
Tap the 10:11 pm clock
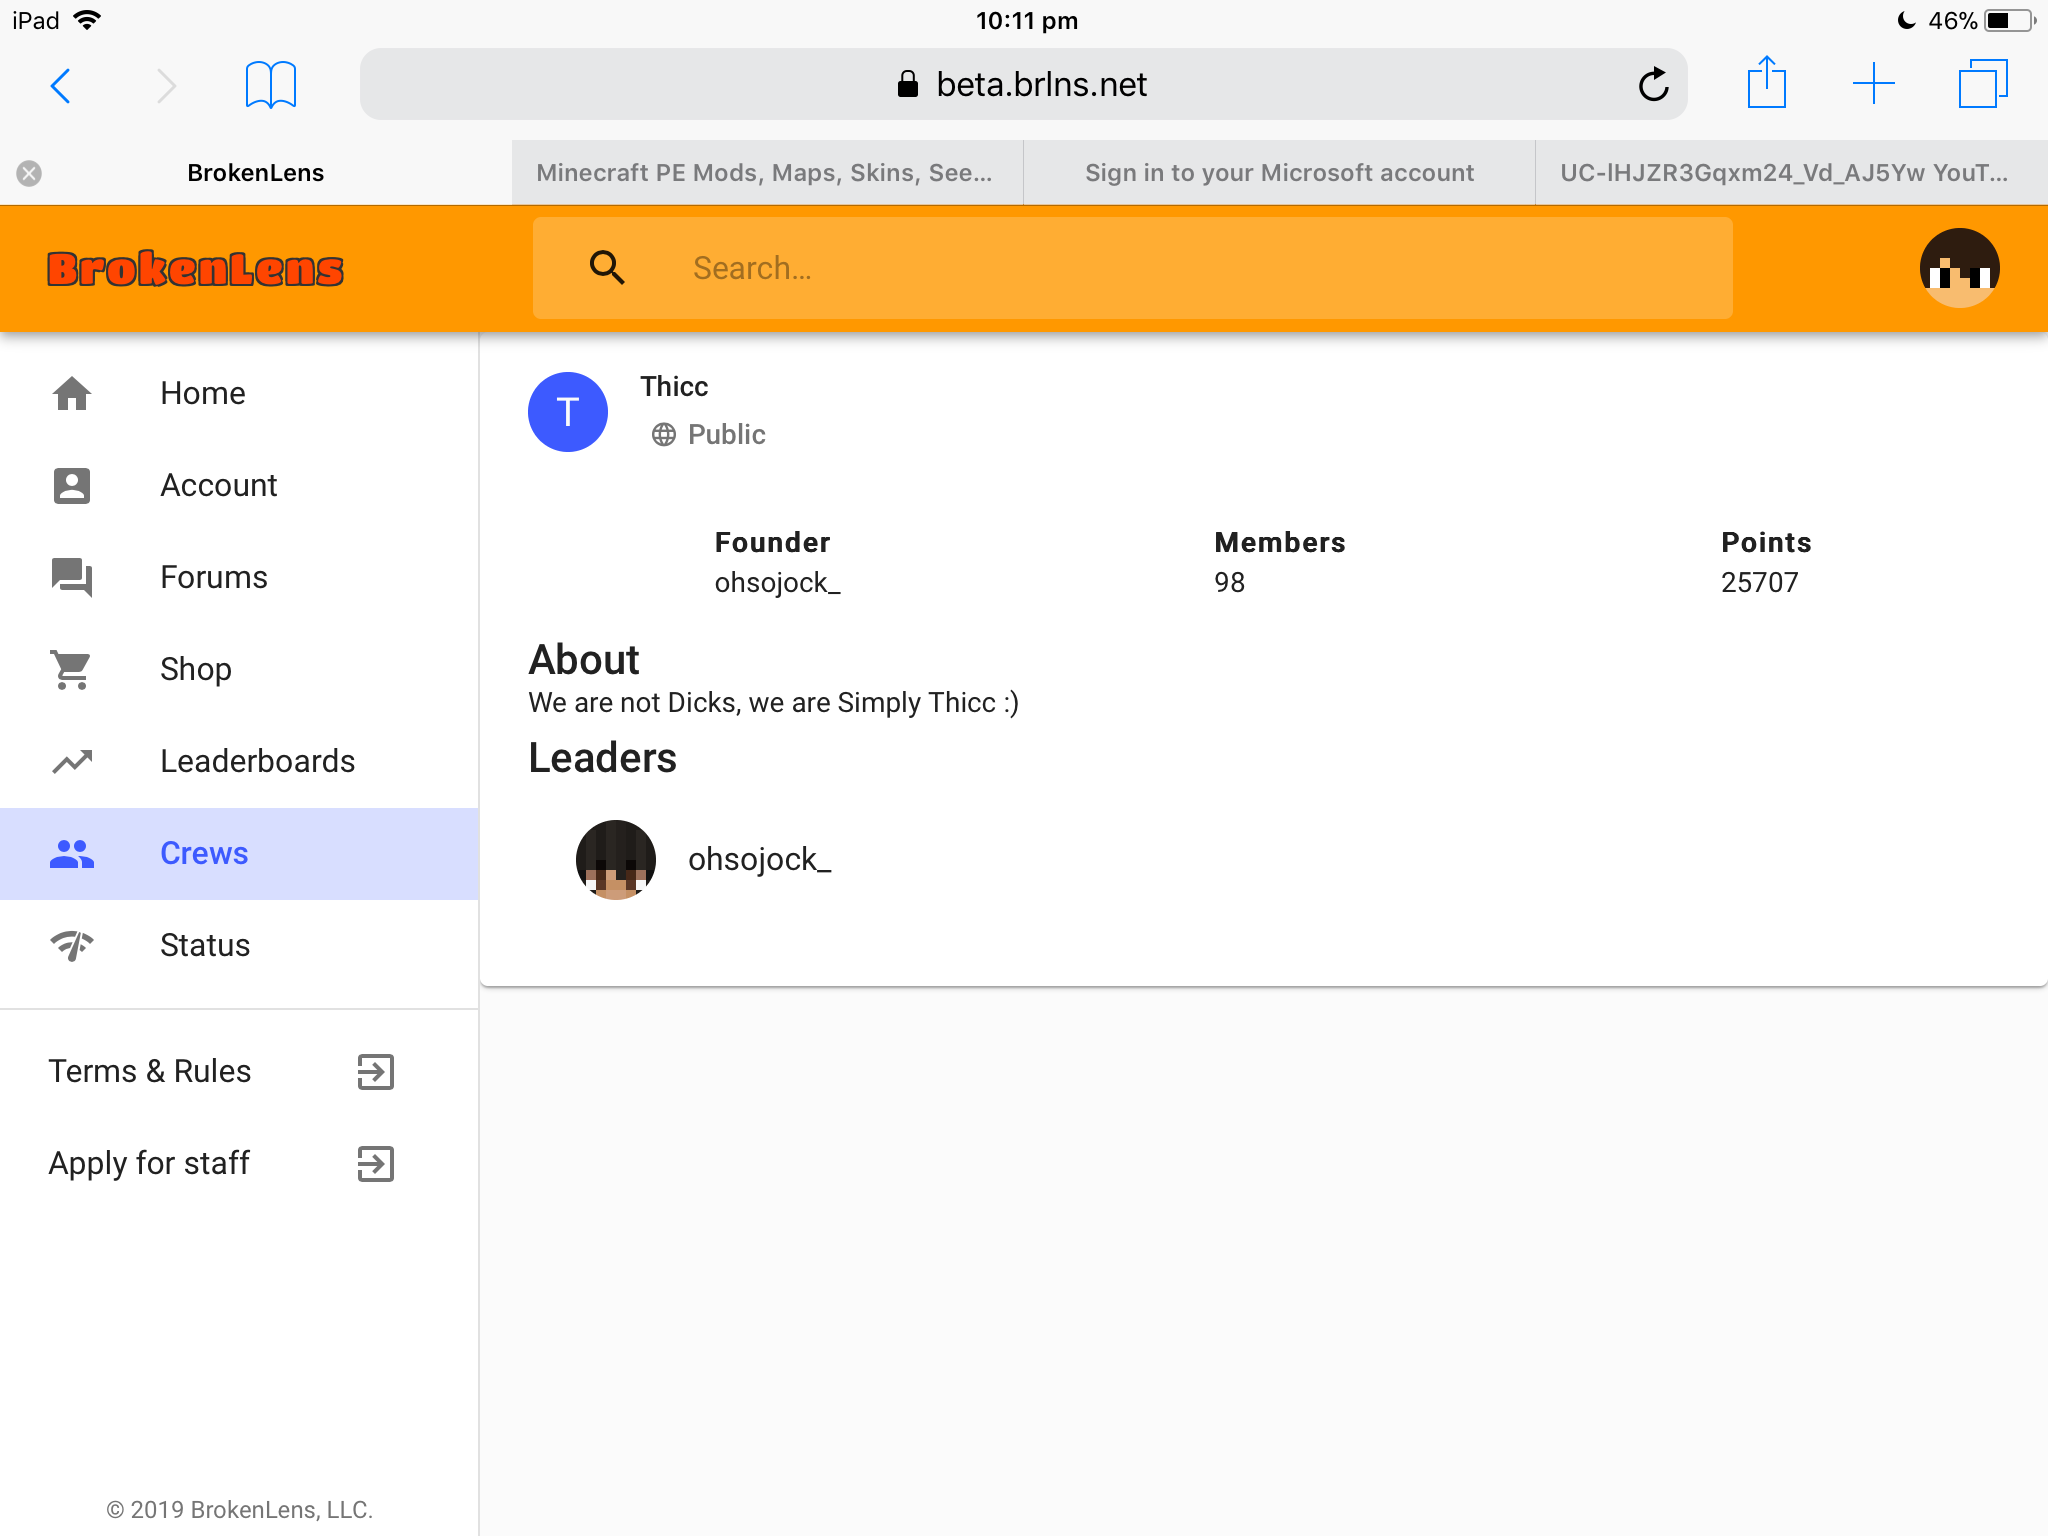1027,21
